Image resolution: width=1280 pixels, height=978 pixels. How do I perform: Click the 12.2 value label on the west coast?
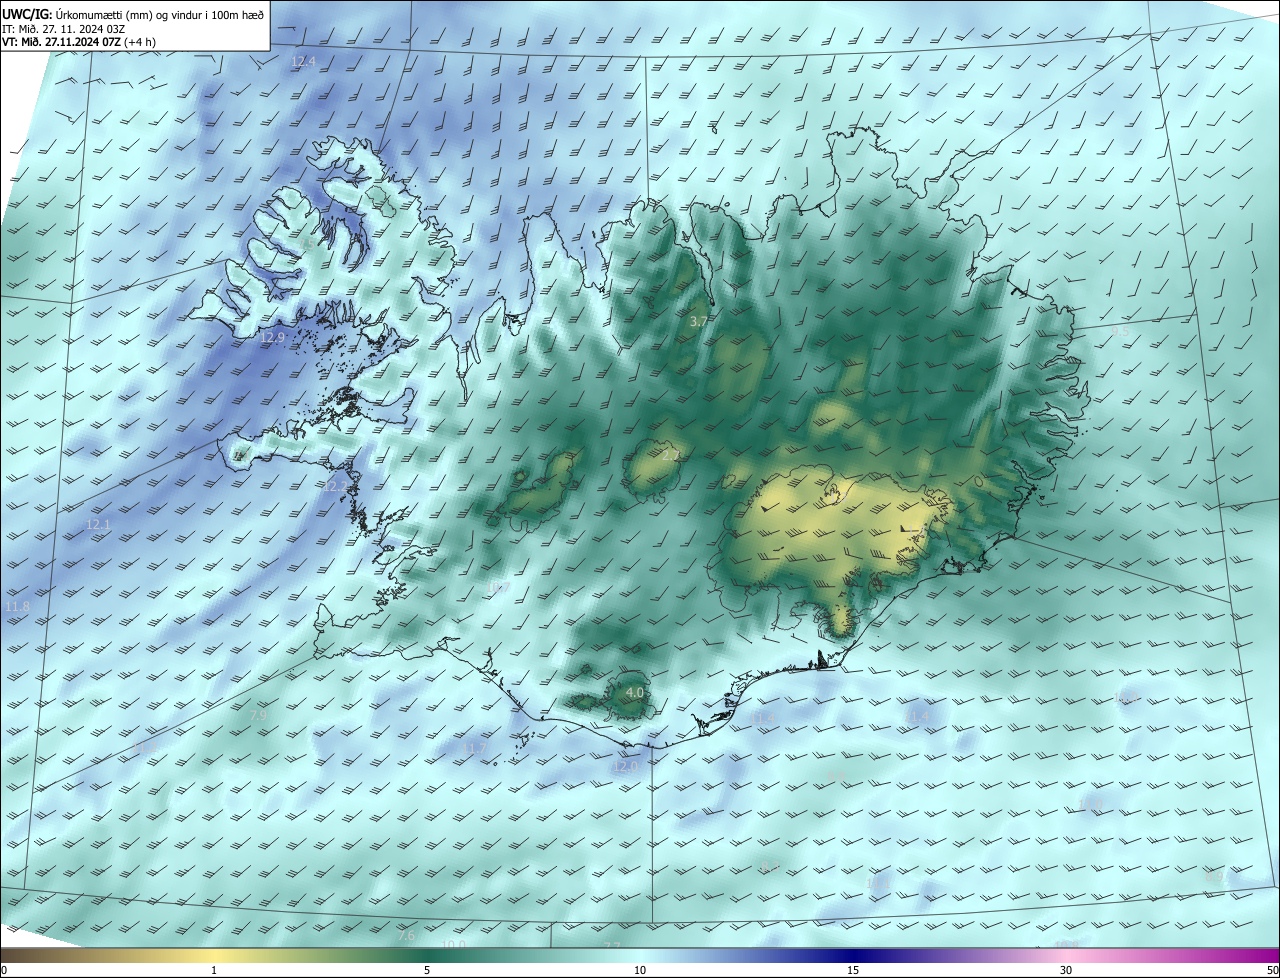click(x=337, y=486)
